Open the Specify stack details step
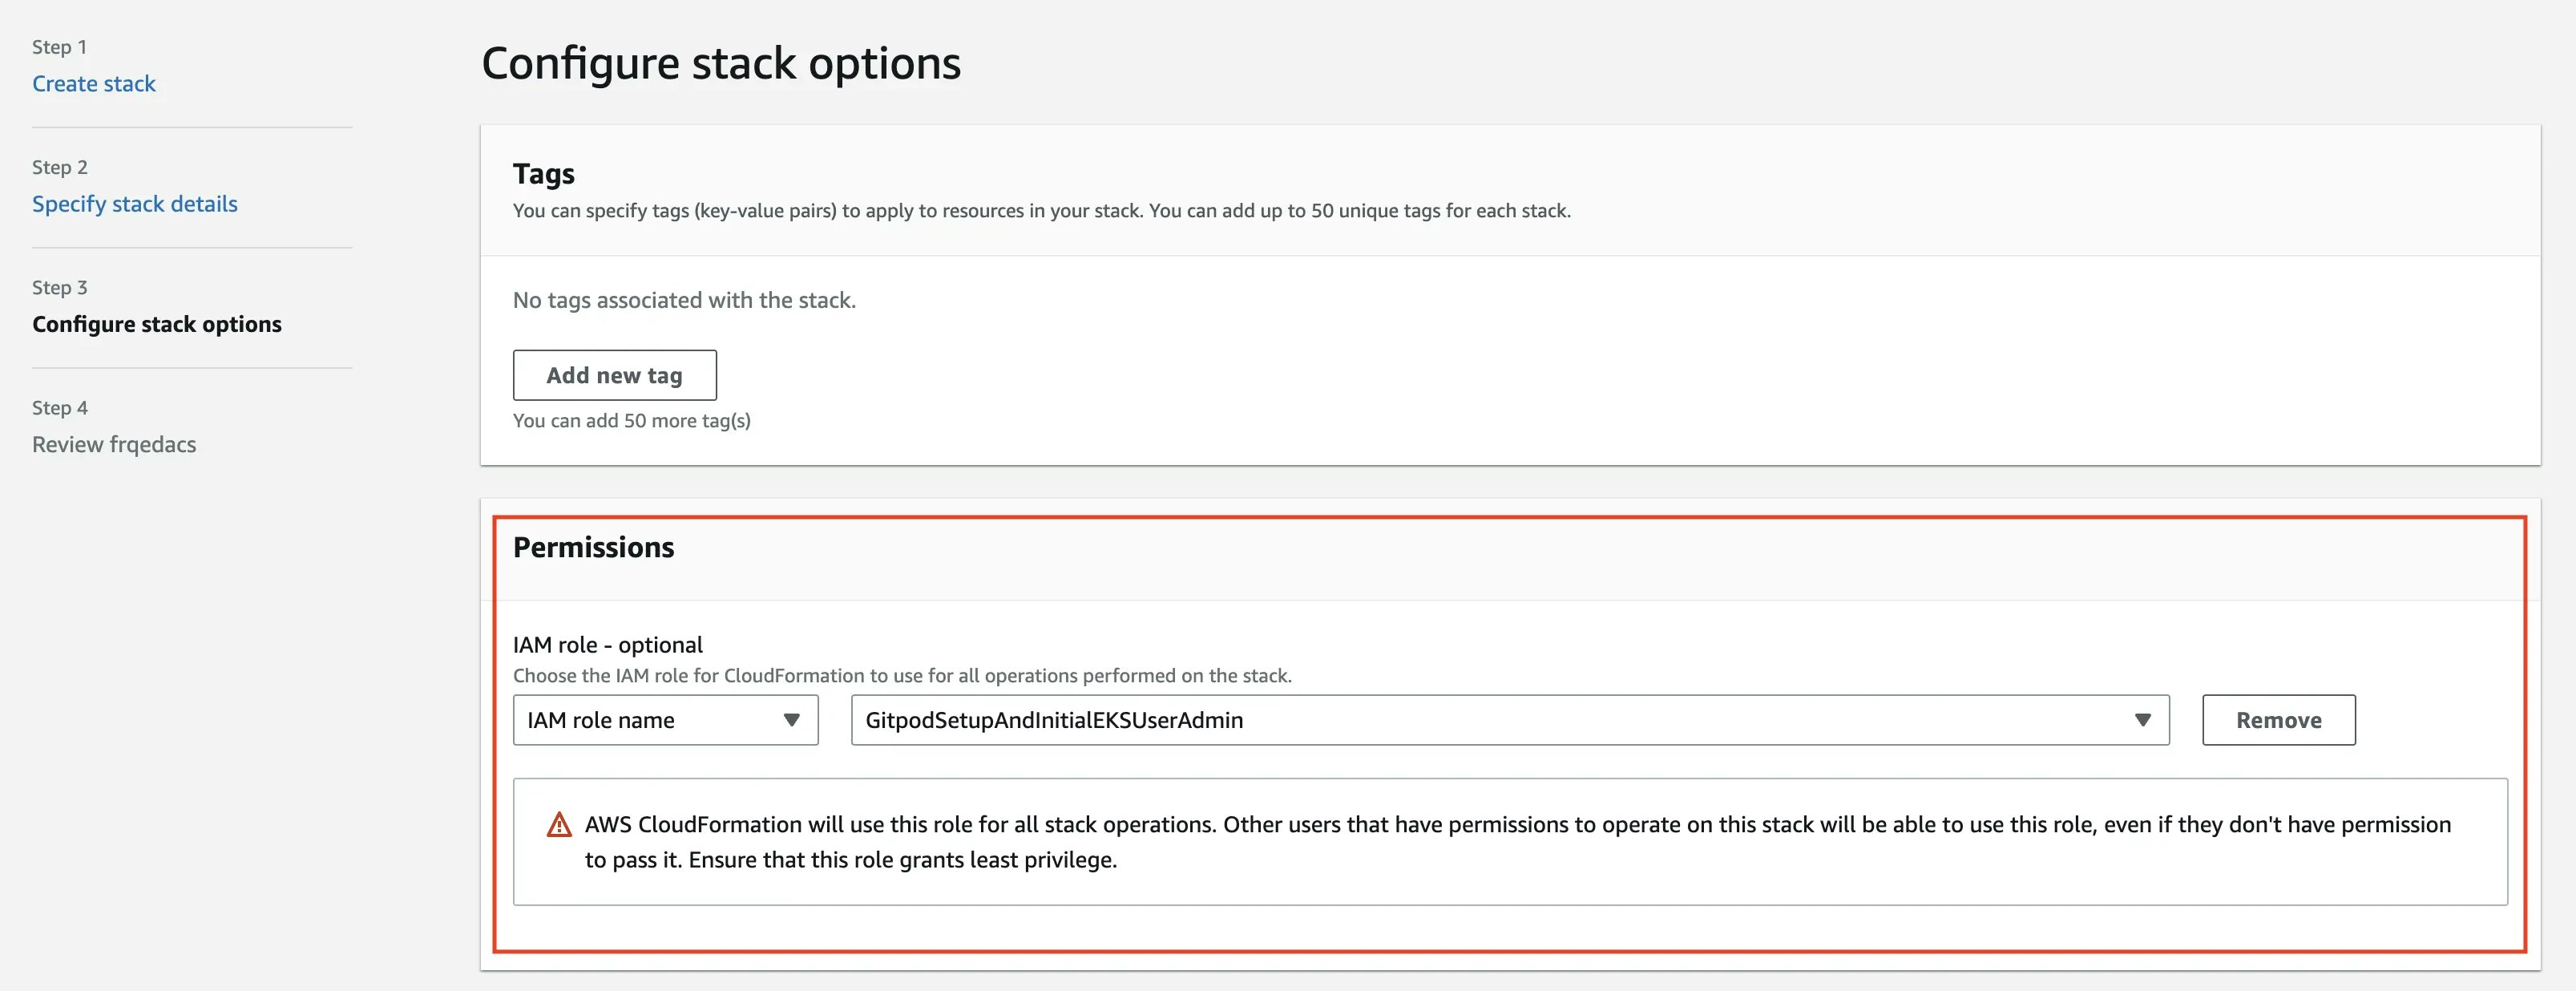Image resolution: width=2576 pixels, height=991 pixels. 135,204
